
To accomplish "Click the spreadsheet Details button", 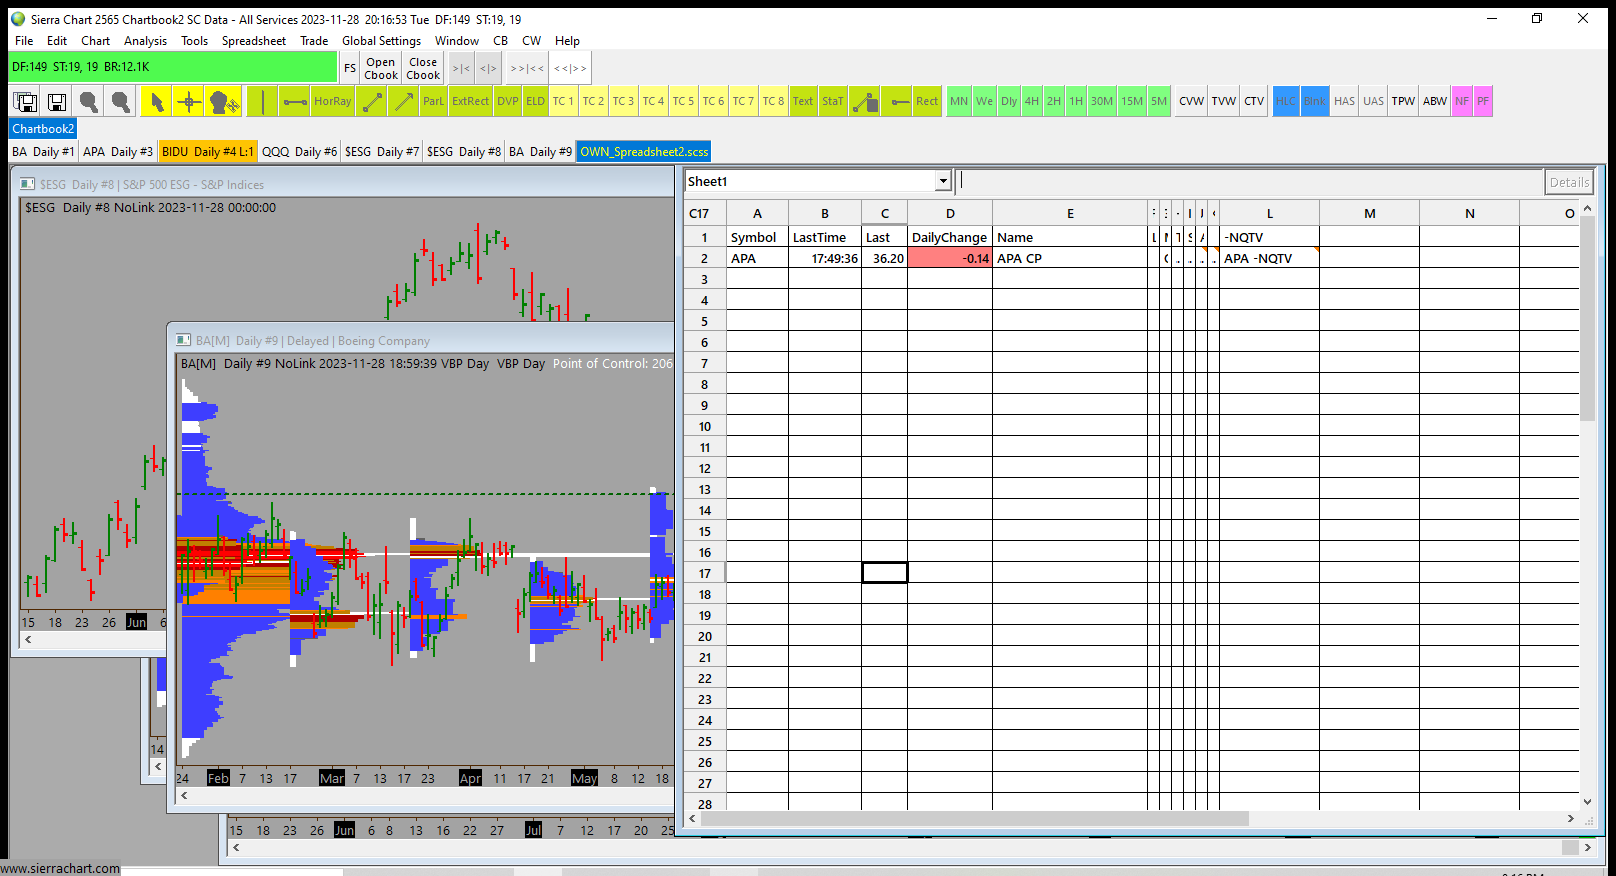I will (1569, 182).
